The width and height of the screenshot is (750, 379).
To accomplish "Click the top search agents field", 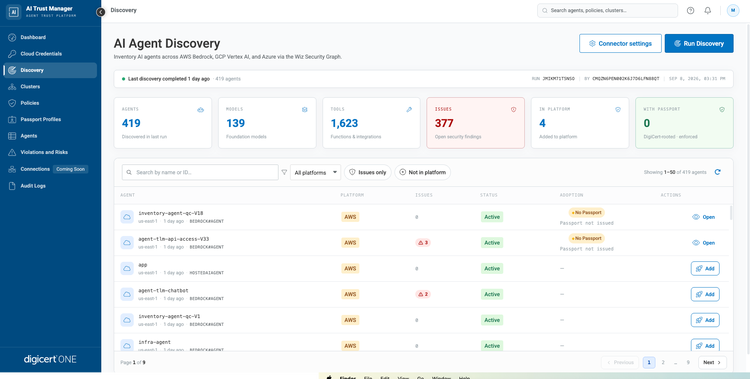I will 607,11.
